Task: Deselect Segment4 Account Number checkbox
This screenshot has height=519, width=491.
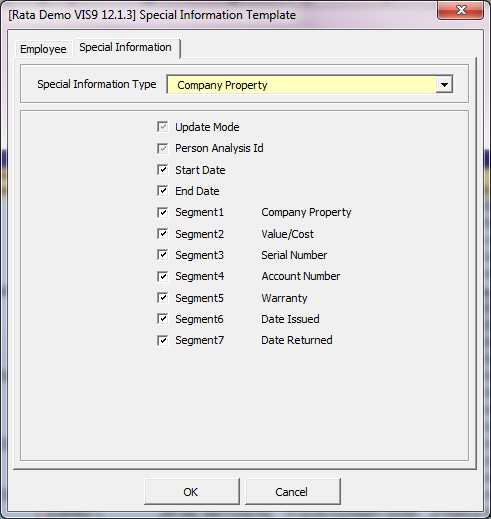Action: point(162,276)
